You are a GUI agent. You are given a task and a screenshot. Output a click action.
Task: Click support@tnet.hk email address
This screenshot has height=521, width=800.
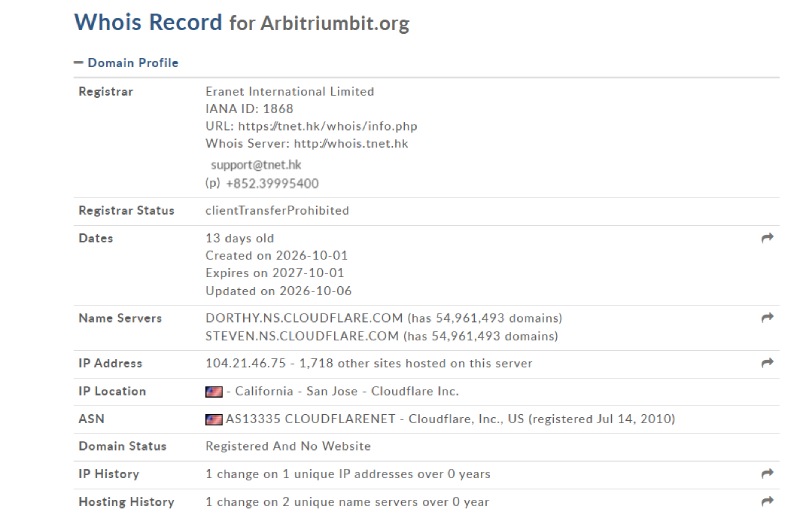256,165
